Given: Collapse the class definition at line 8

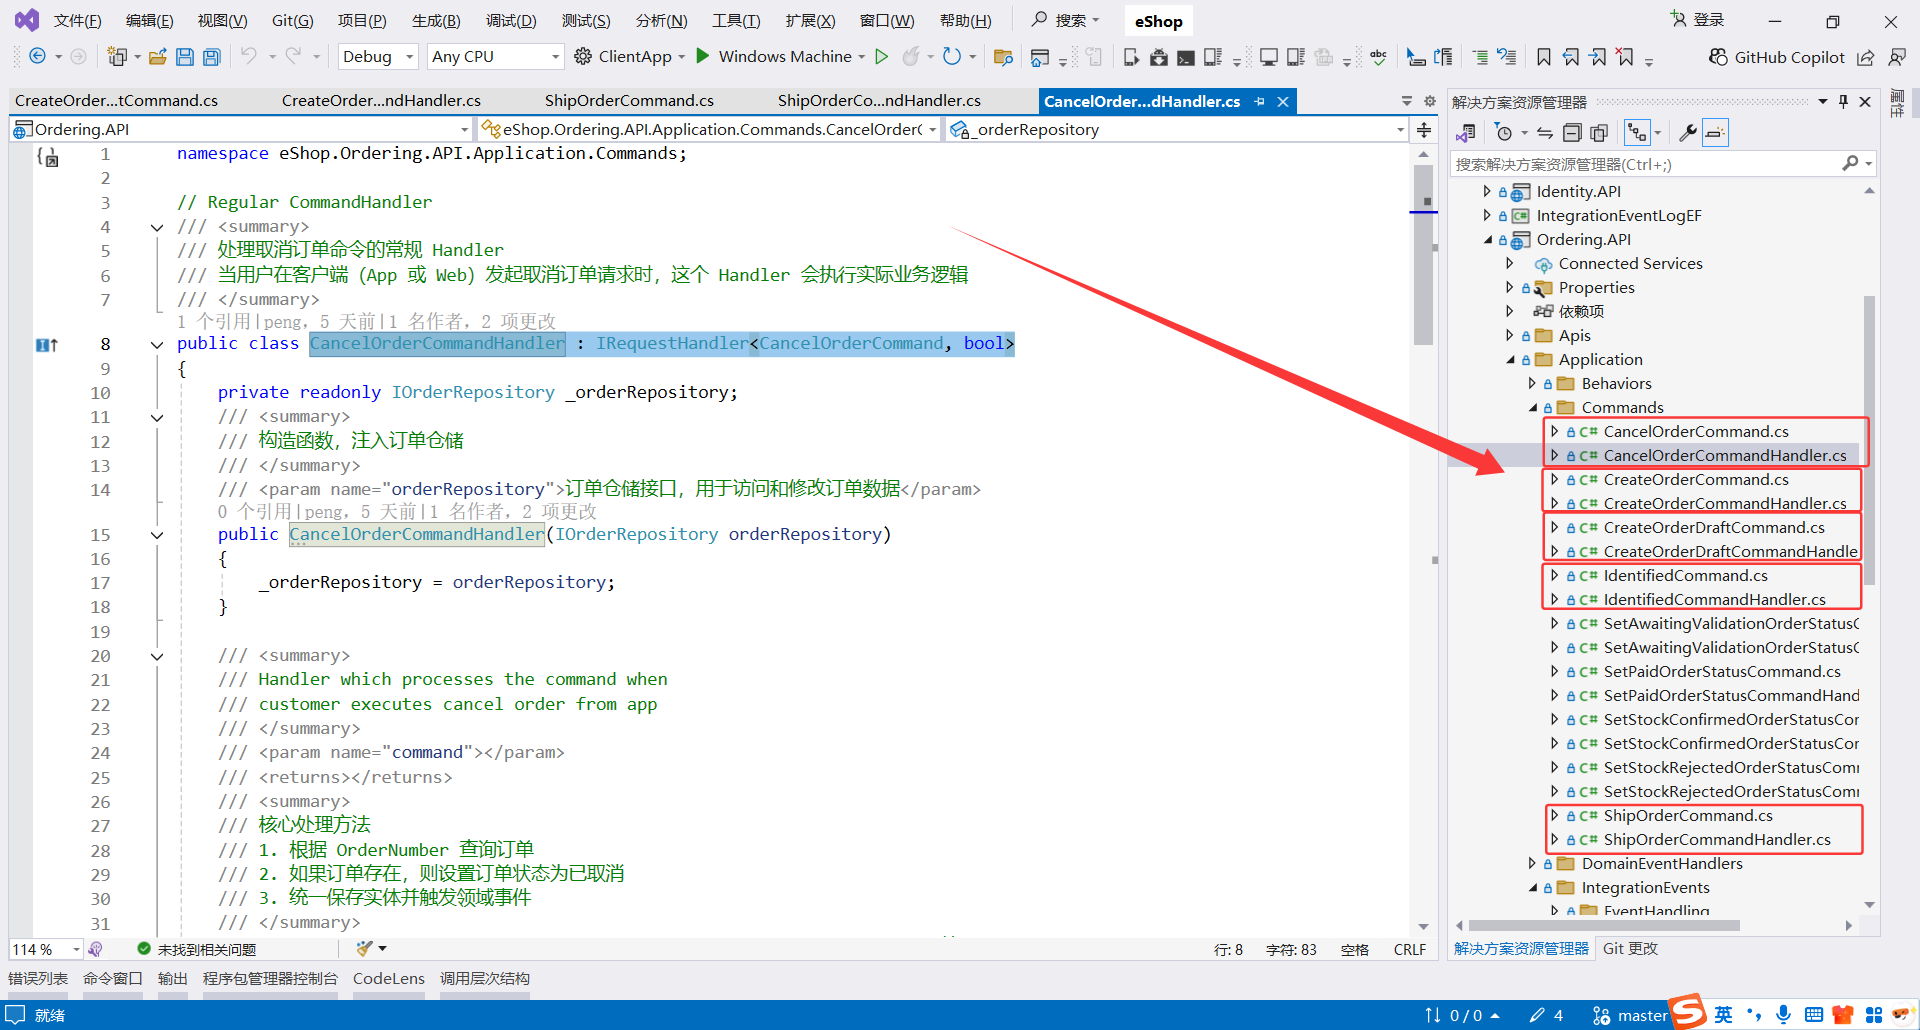Looking at the screenshot, I should click(x=157, y=345).
